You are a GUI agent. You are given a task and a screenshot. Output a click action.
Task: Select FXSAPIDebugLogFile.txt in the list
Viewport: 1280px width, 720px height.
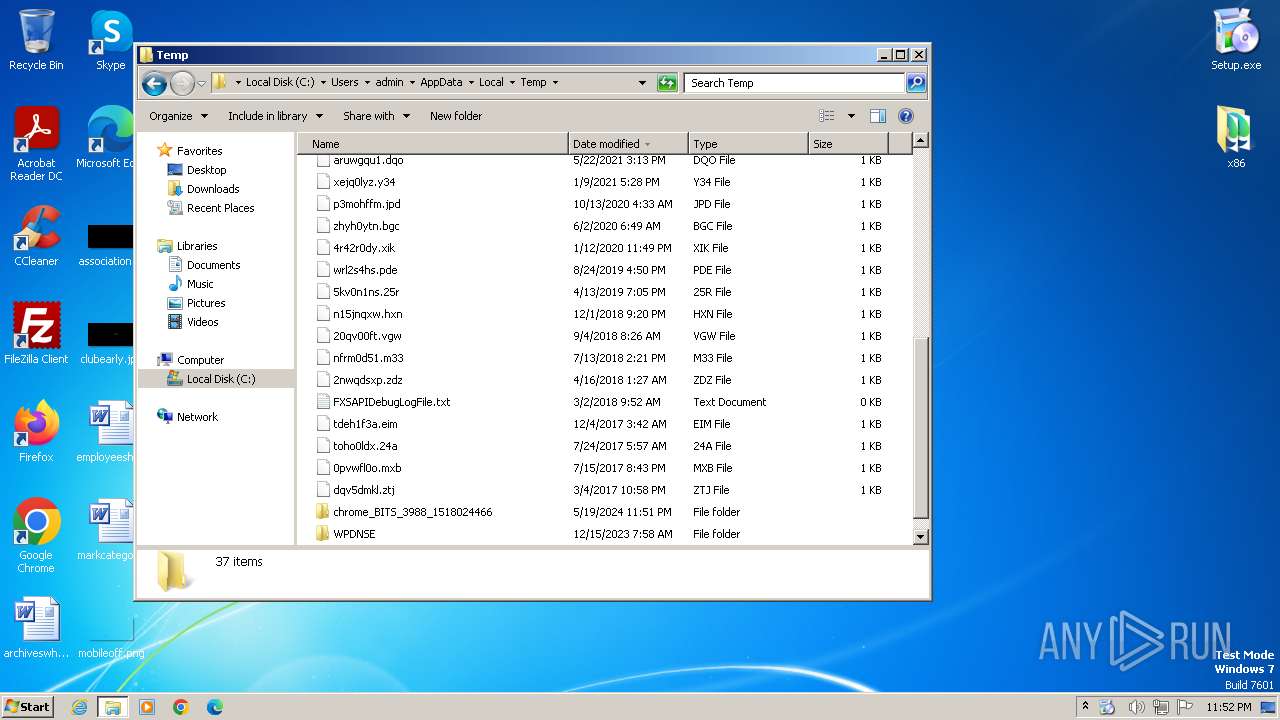[x=391, y=402]
